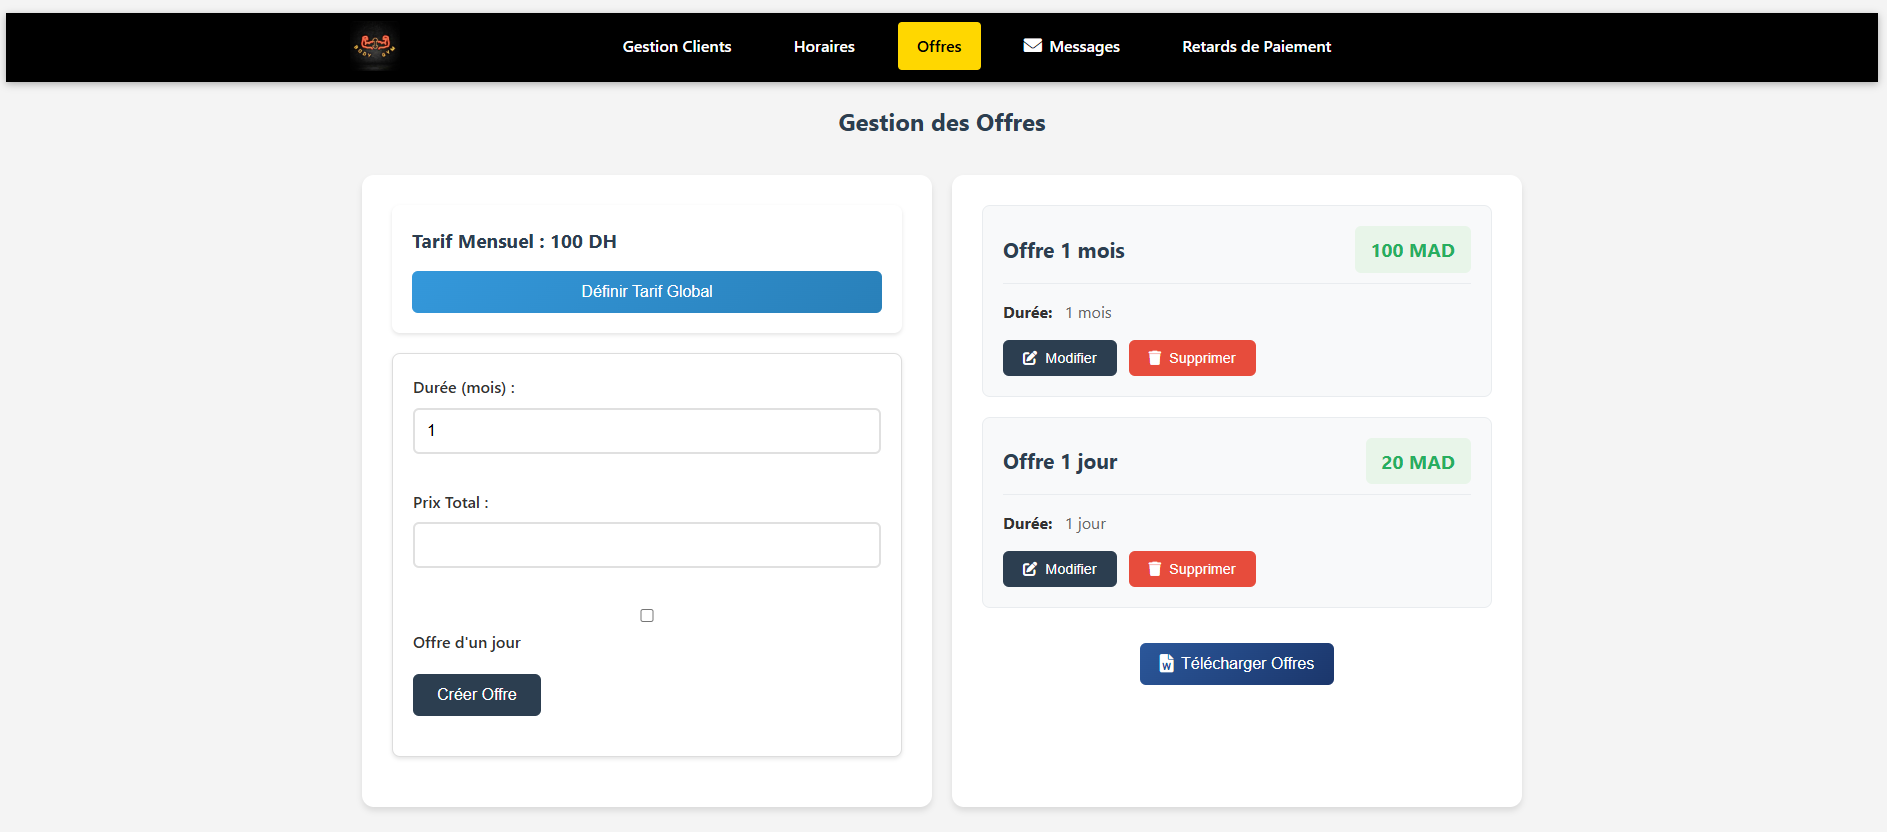Click Définir Tarif Global button

pos(647,292)
